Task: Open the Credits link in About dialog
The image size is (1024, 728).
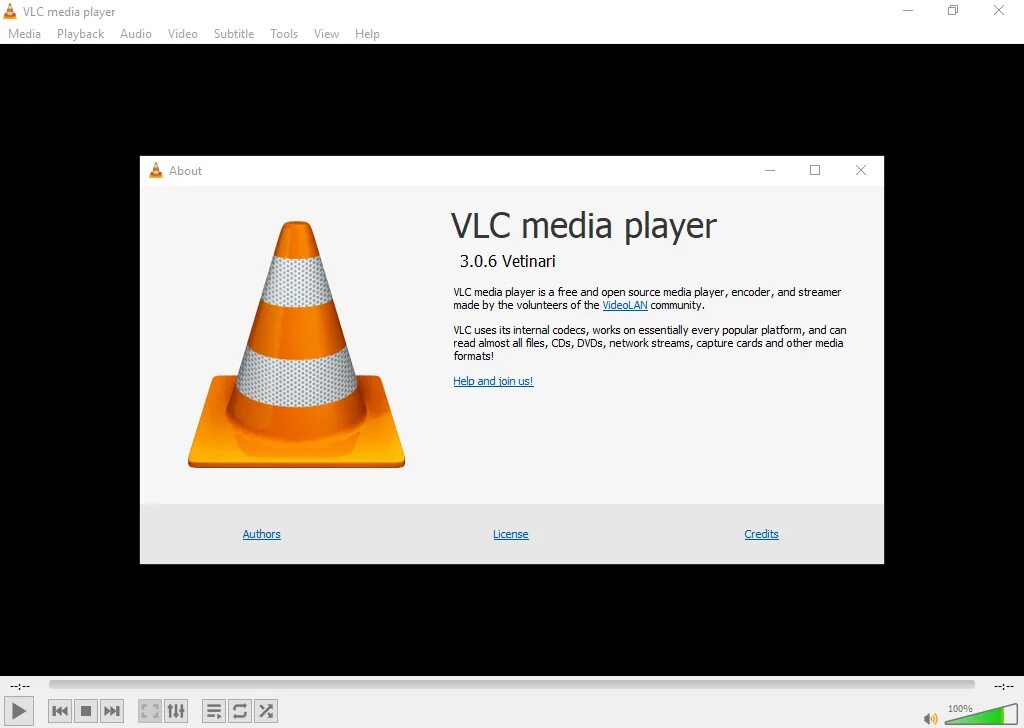Action: click(761, 534)
